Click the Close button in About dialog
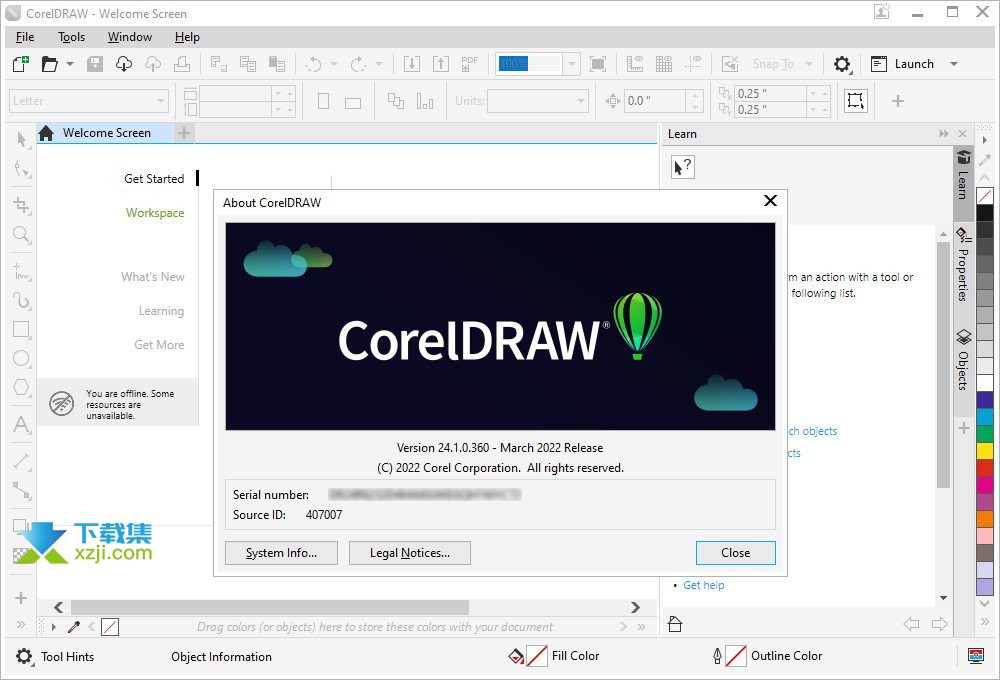 [735, 553]
